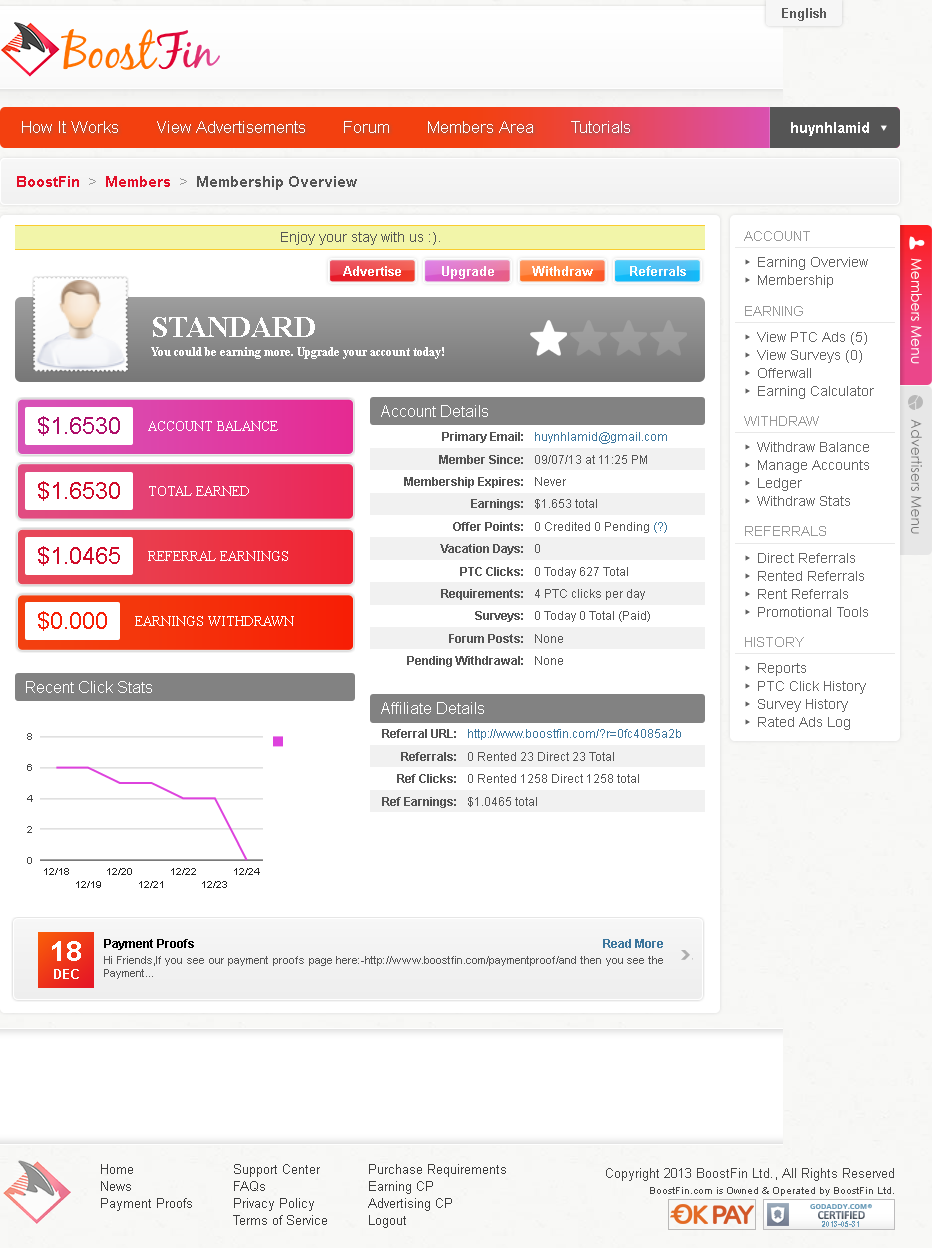The width and height of the screenshot is (932, 1248).
Task: Open Rented Referrals
Action: (810, 576)
